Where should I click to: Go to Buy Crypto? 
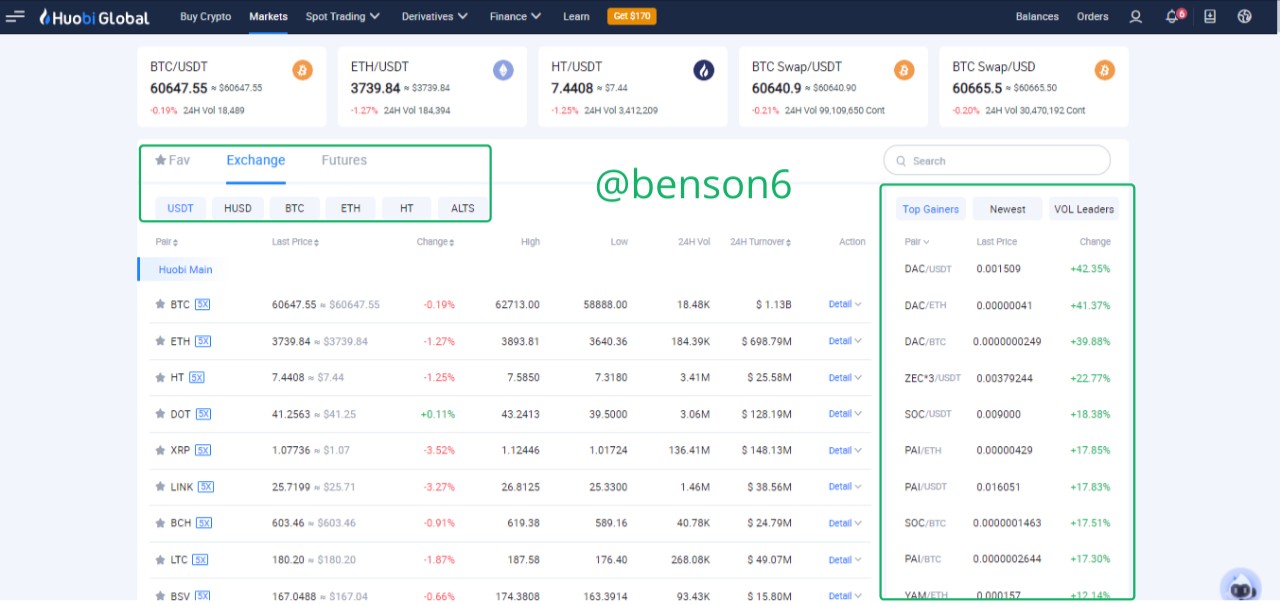pyautogui.click(x=206, y=17)
